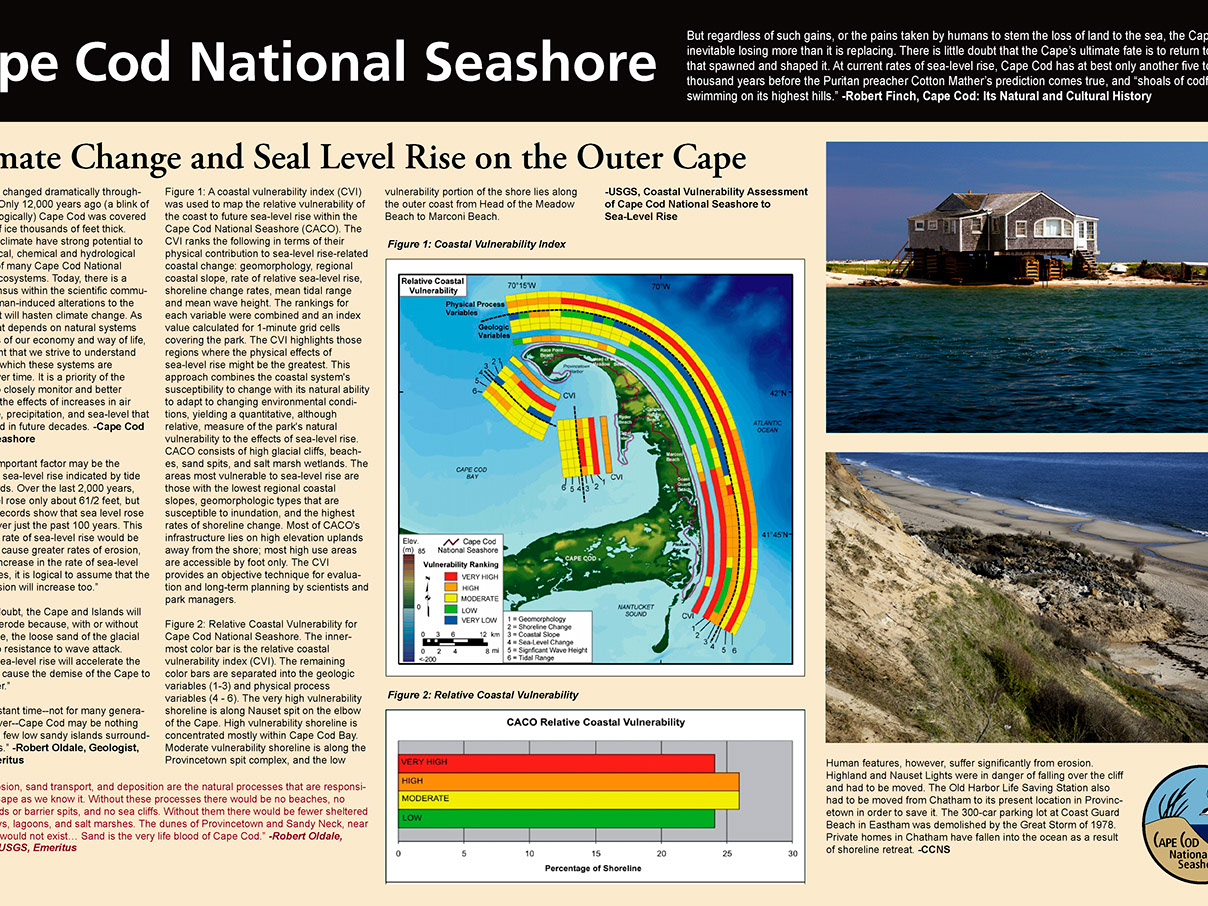Image resolution: width=1208 pixels, height=906 pixels.
Task: Select the red VERY HIGH chart bar
Action: 557,763
